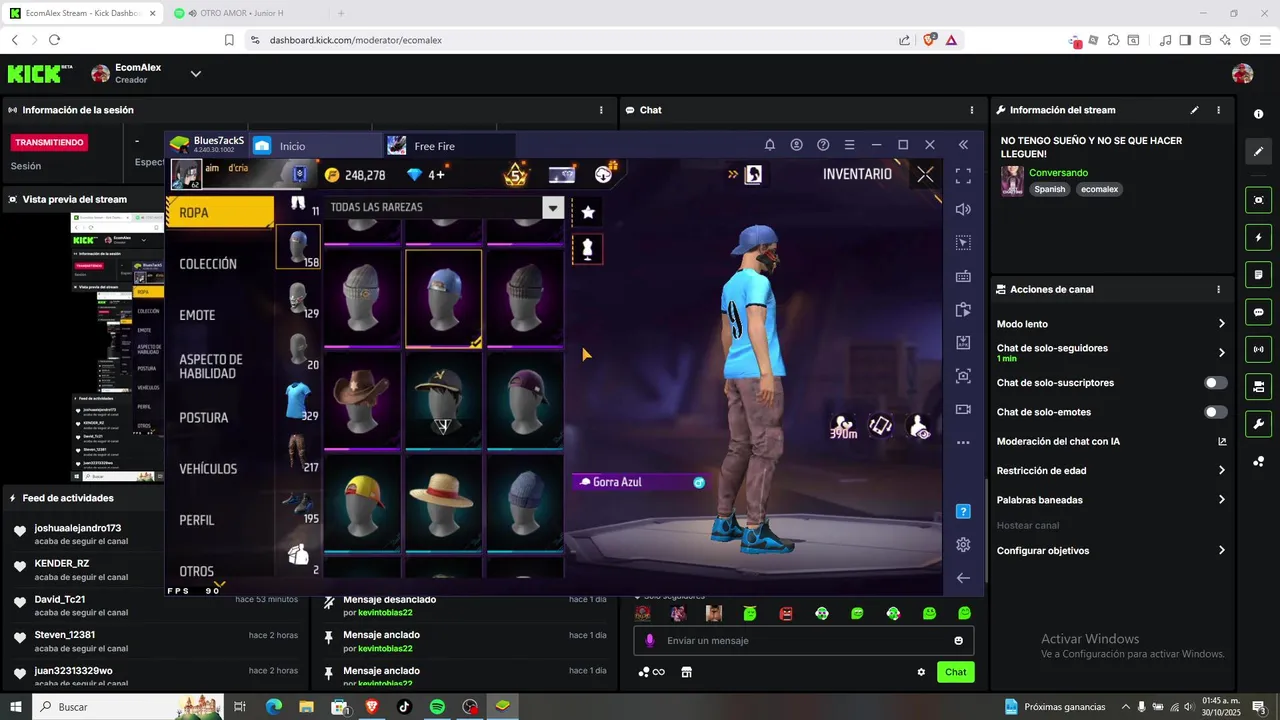Click the favorites star filter in inventory

click(588, 212)
